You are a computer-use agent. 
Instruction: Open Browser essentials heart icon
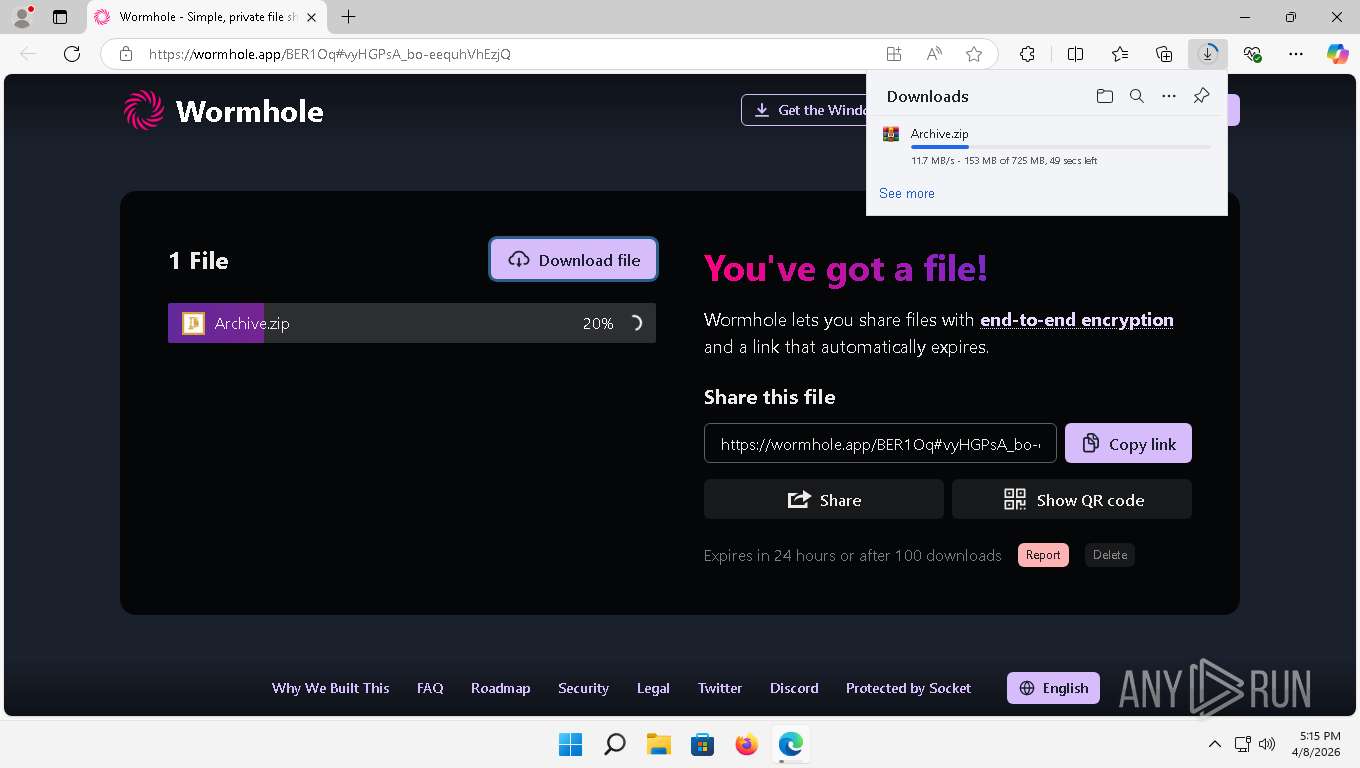[x=1252, y=54]
